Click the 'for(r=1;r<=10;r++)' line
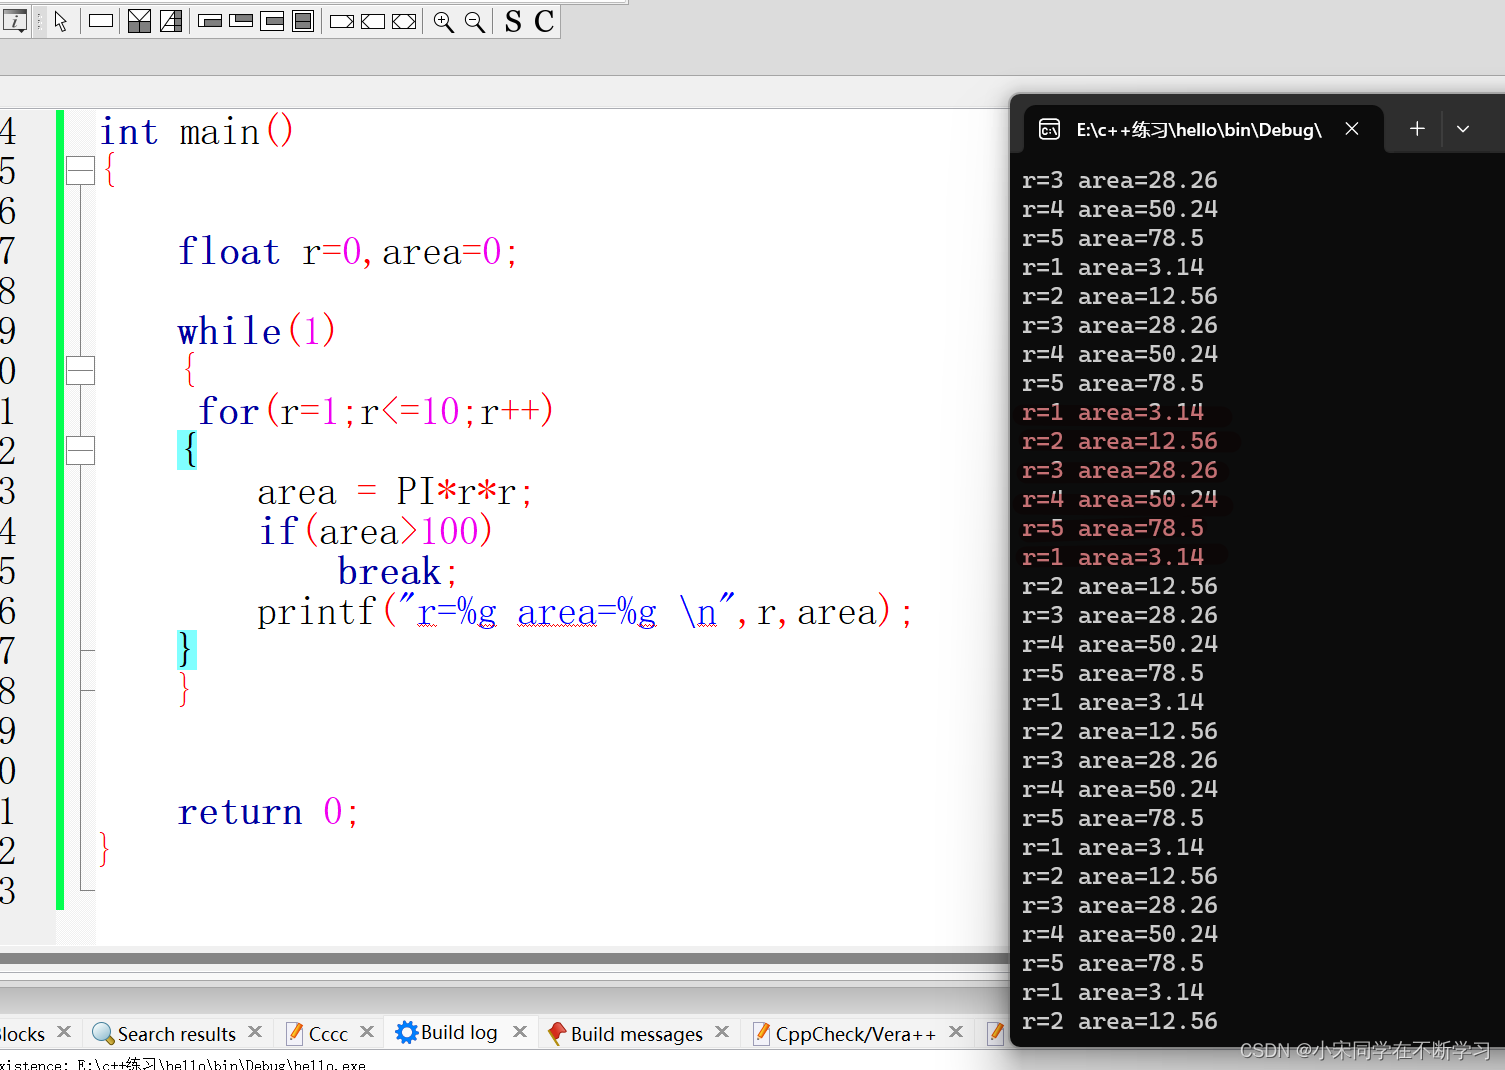Viewport: 1505px width, 1070px height. [x=376, y=411]
